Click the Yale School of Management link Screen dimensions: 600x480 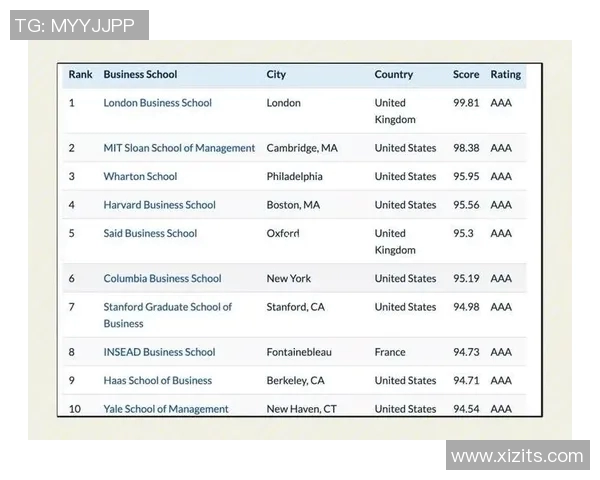pyautogui.click(x=166, y=409)
